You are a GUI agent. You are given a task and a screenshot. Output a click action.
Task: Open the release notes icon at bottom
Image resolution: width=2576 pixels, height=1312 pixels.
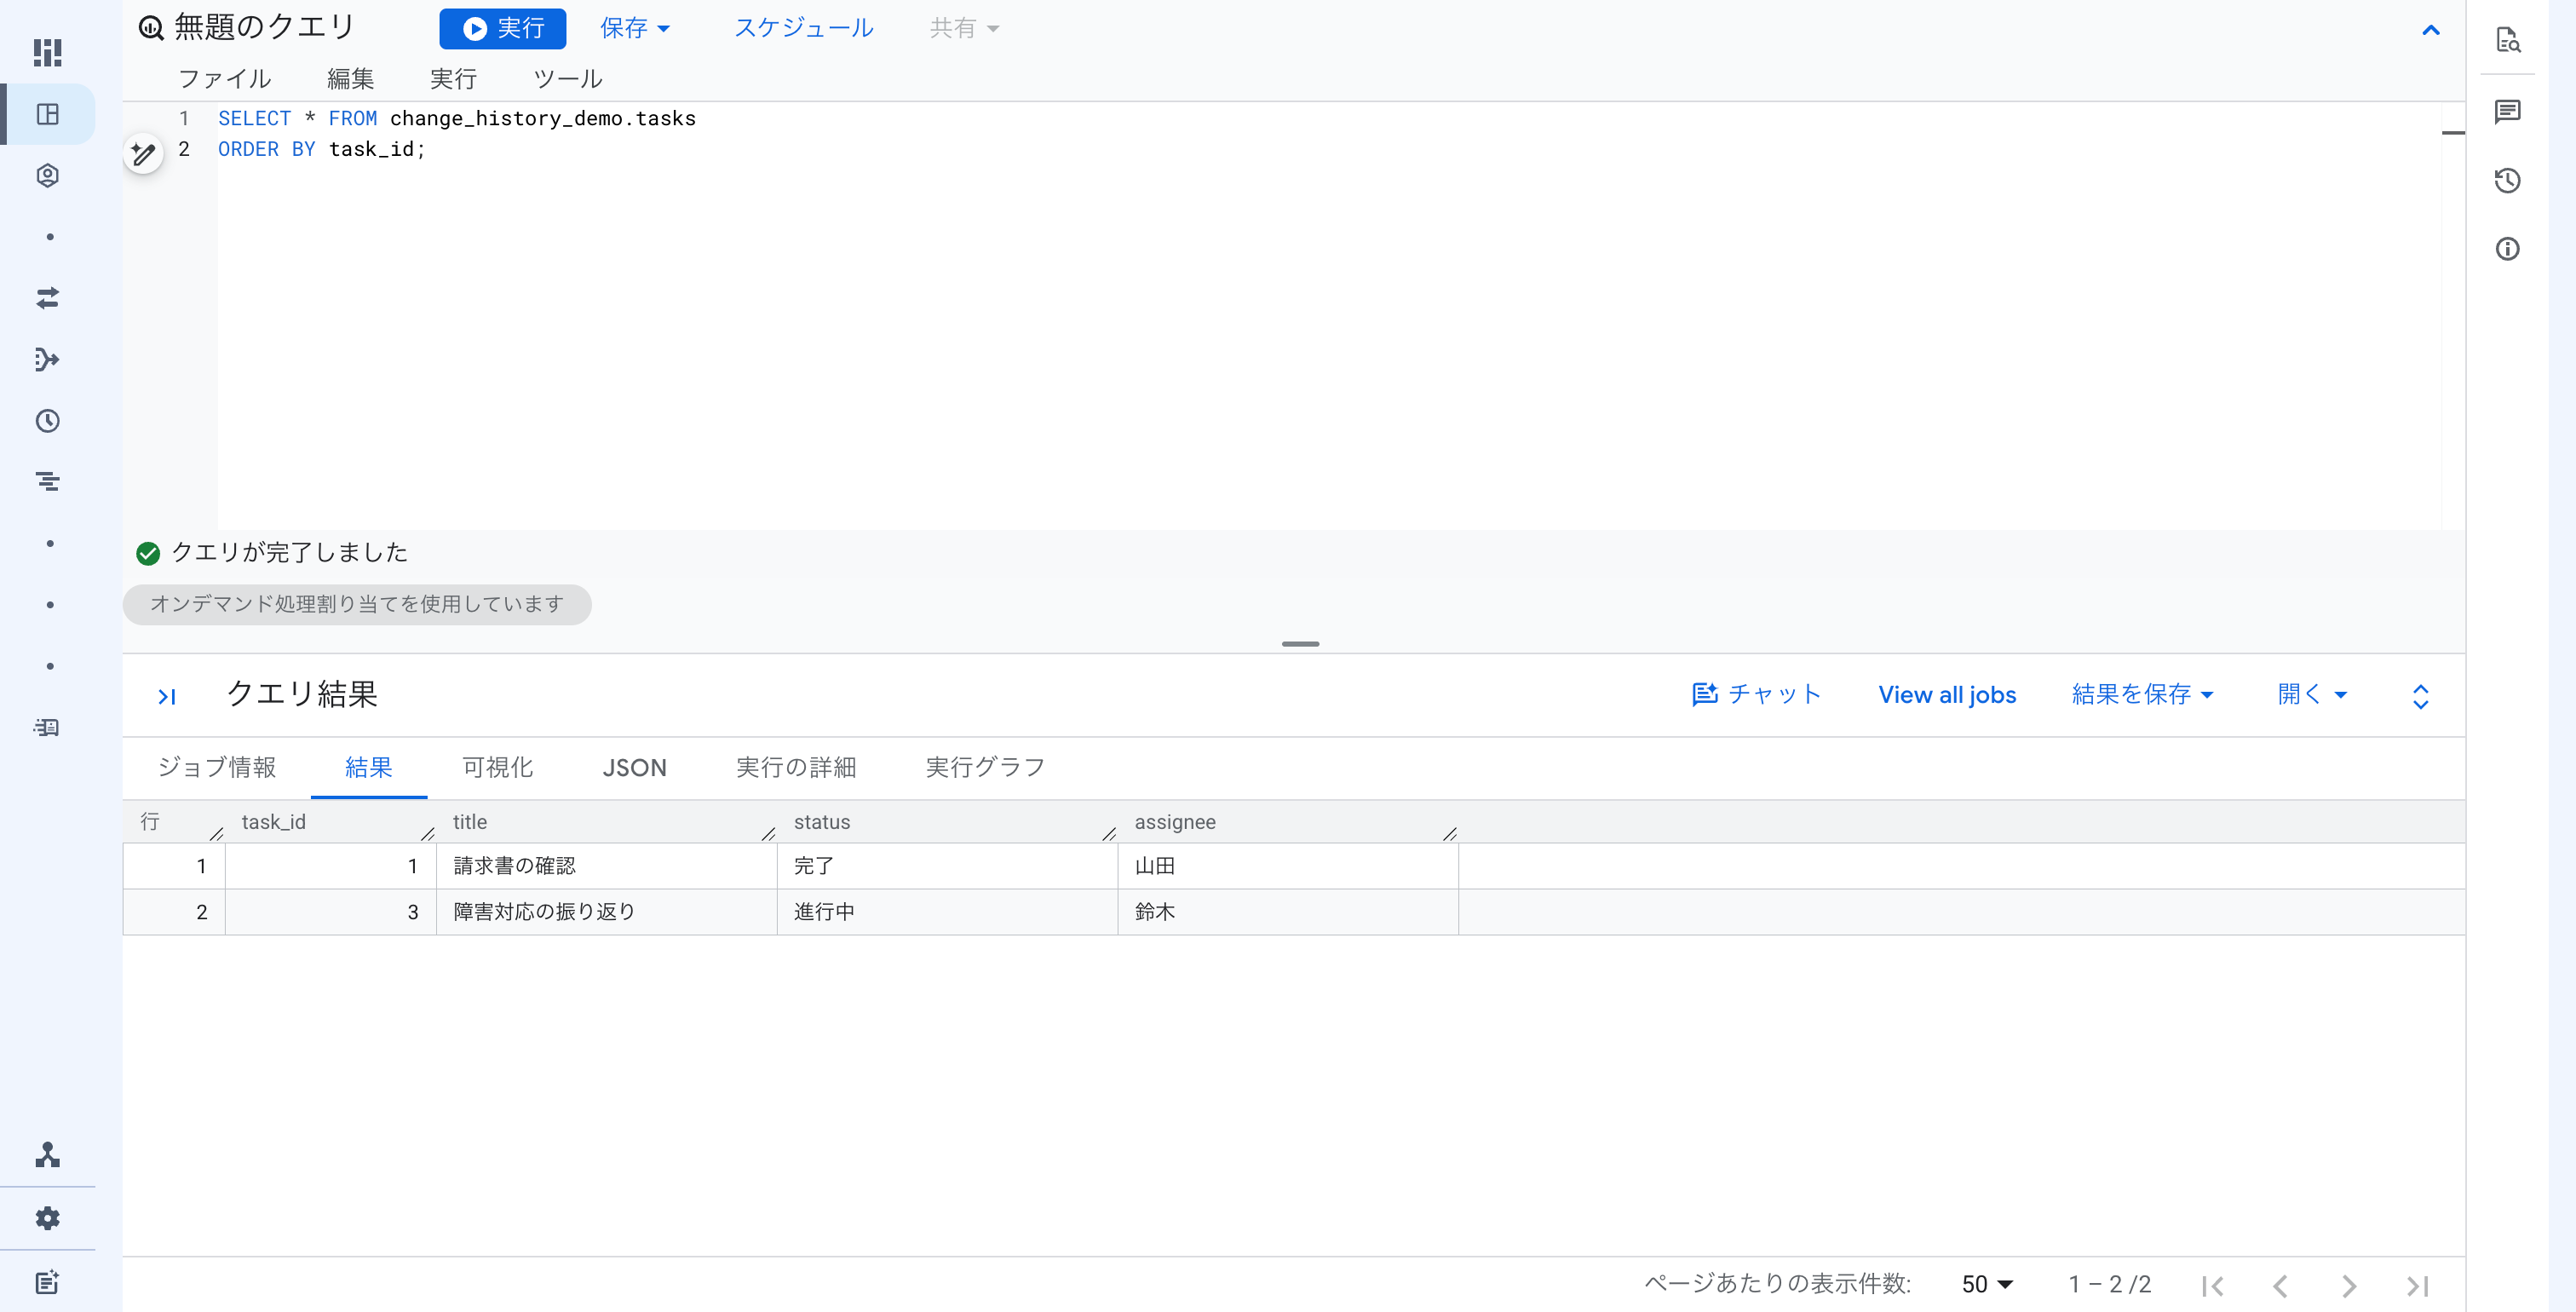pos(47,1282)
